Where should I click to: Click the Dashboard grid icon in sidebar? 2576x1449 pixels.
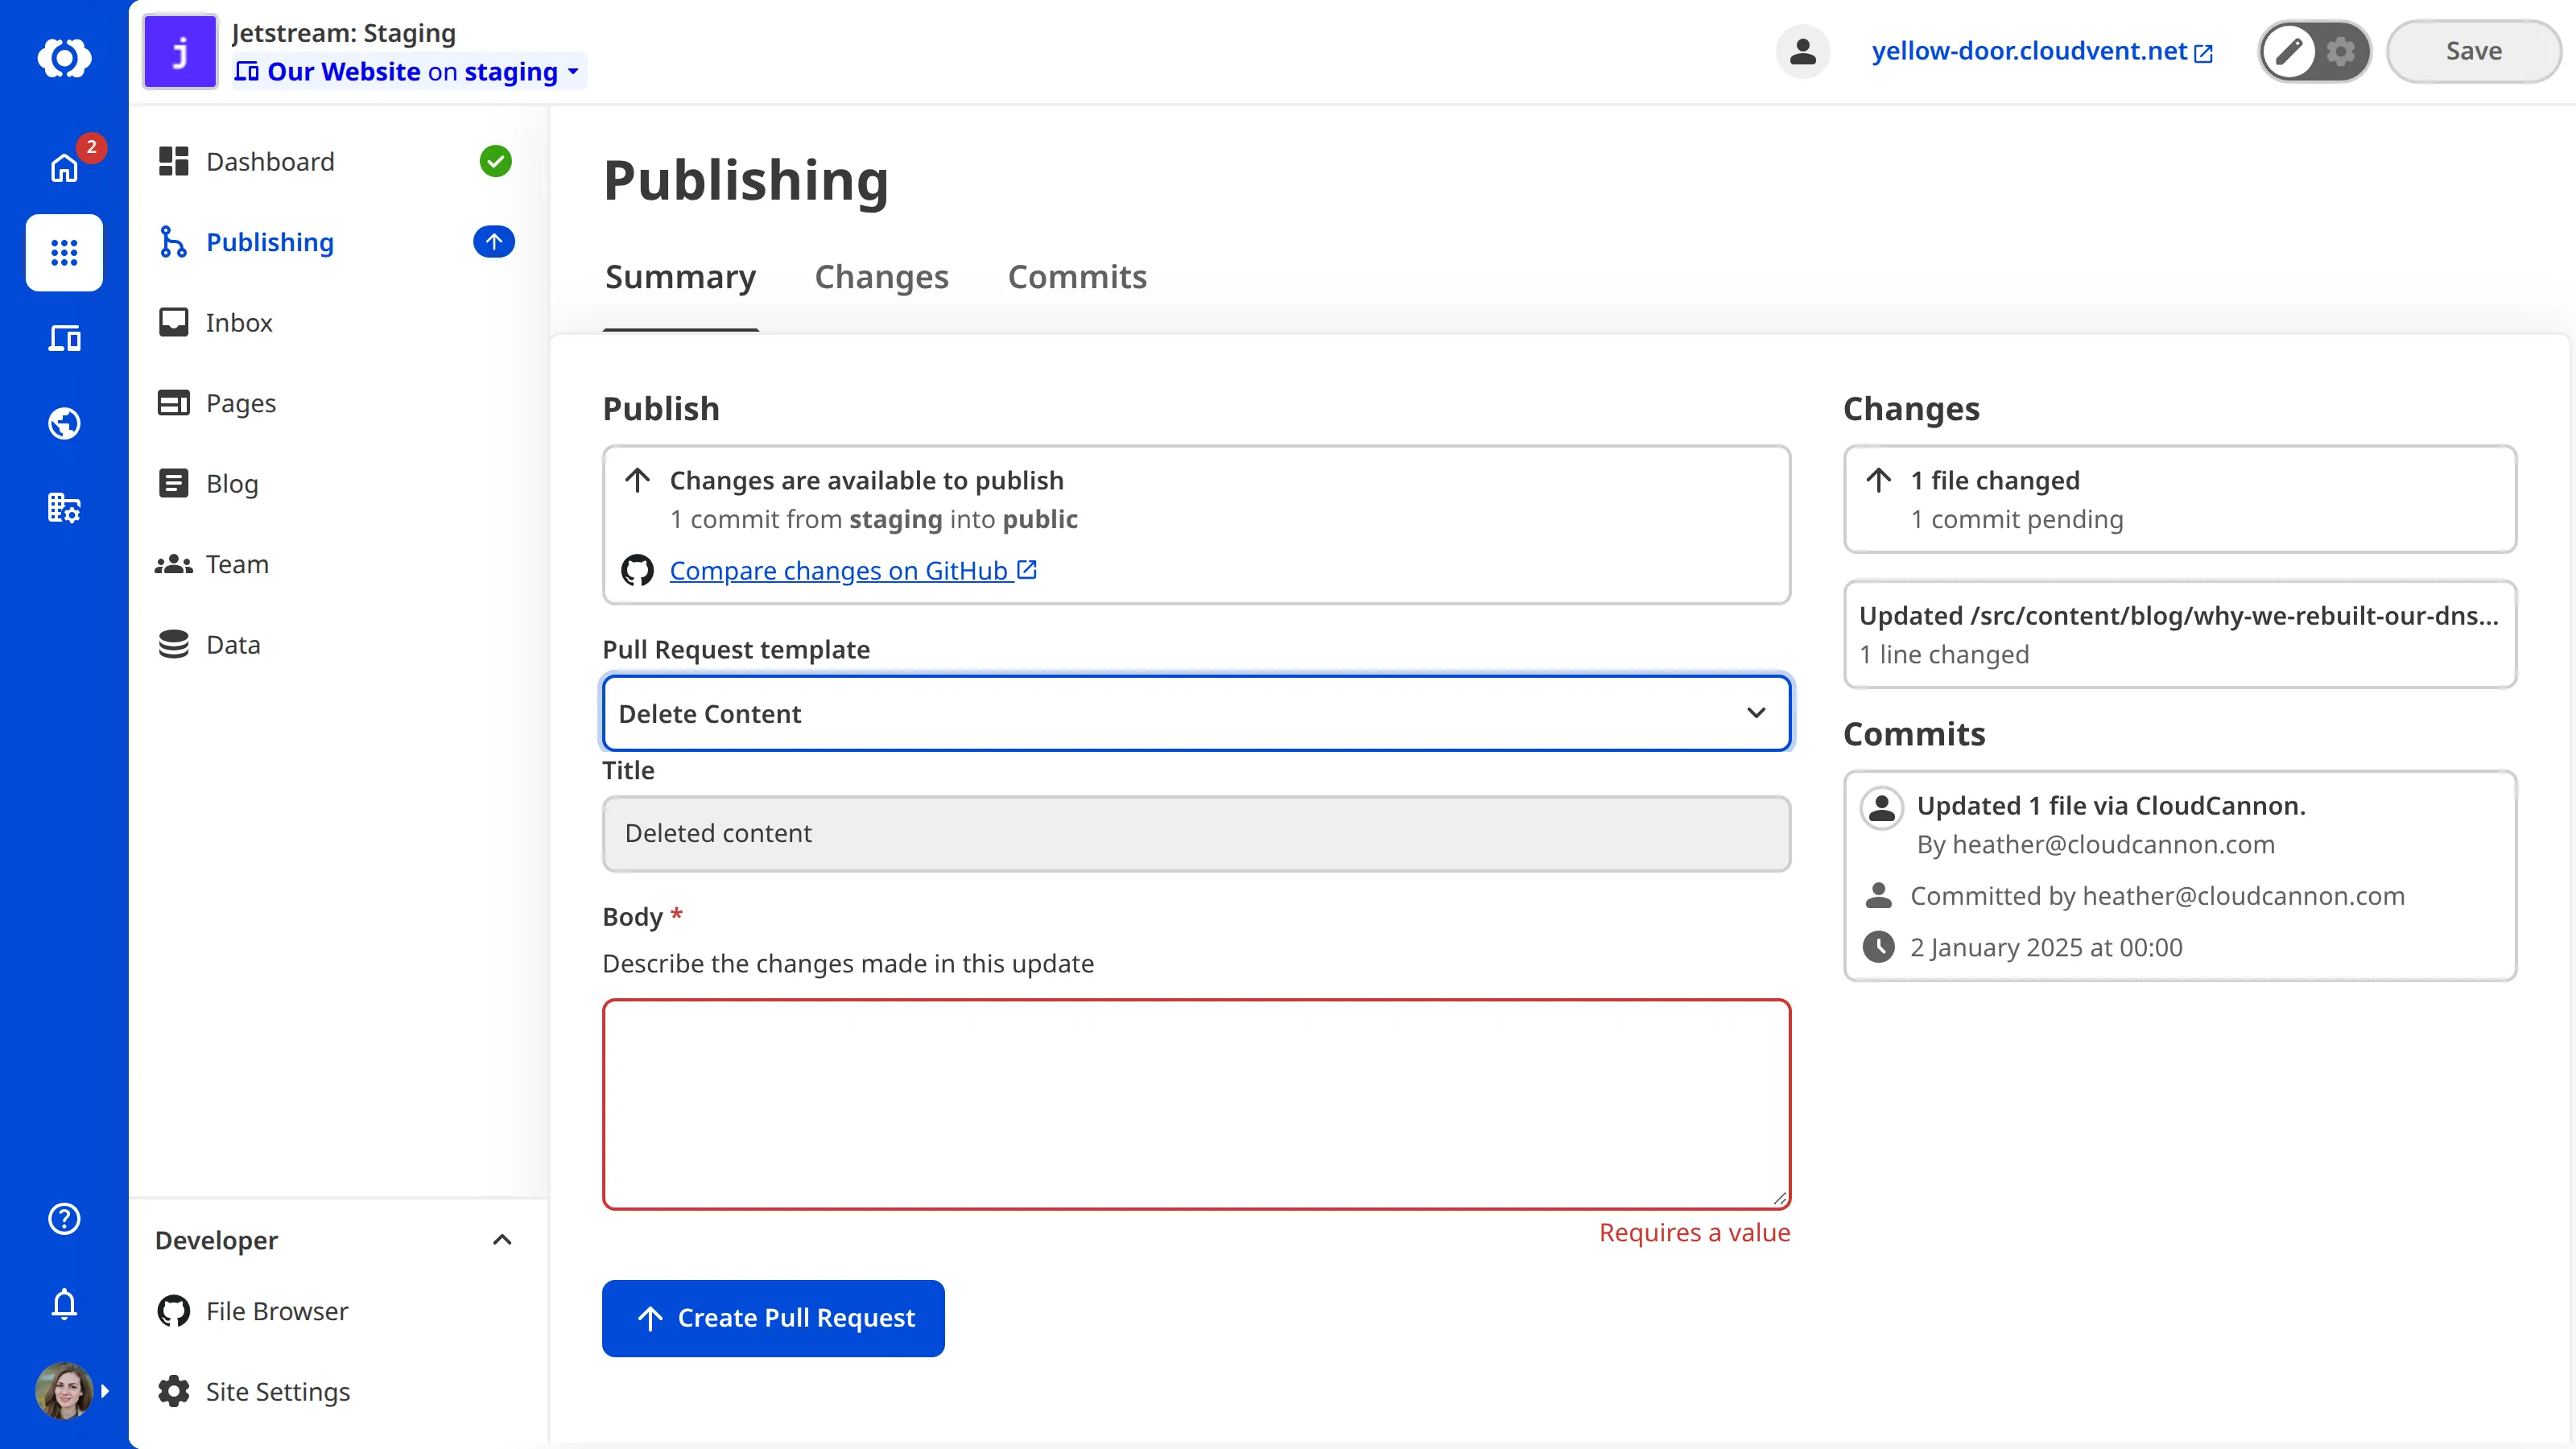pyautogui.click(x=174, y=161)
